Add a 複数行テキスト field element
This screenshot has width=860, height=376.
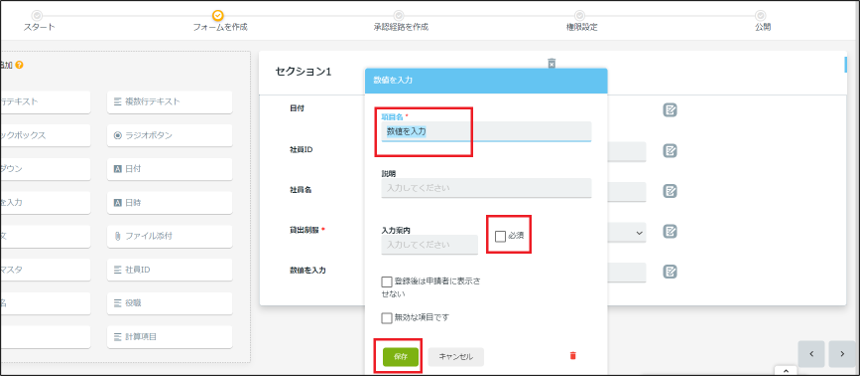pyautogui.click(x=169, y=102)
